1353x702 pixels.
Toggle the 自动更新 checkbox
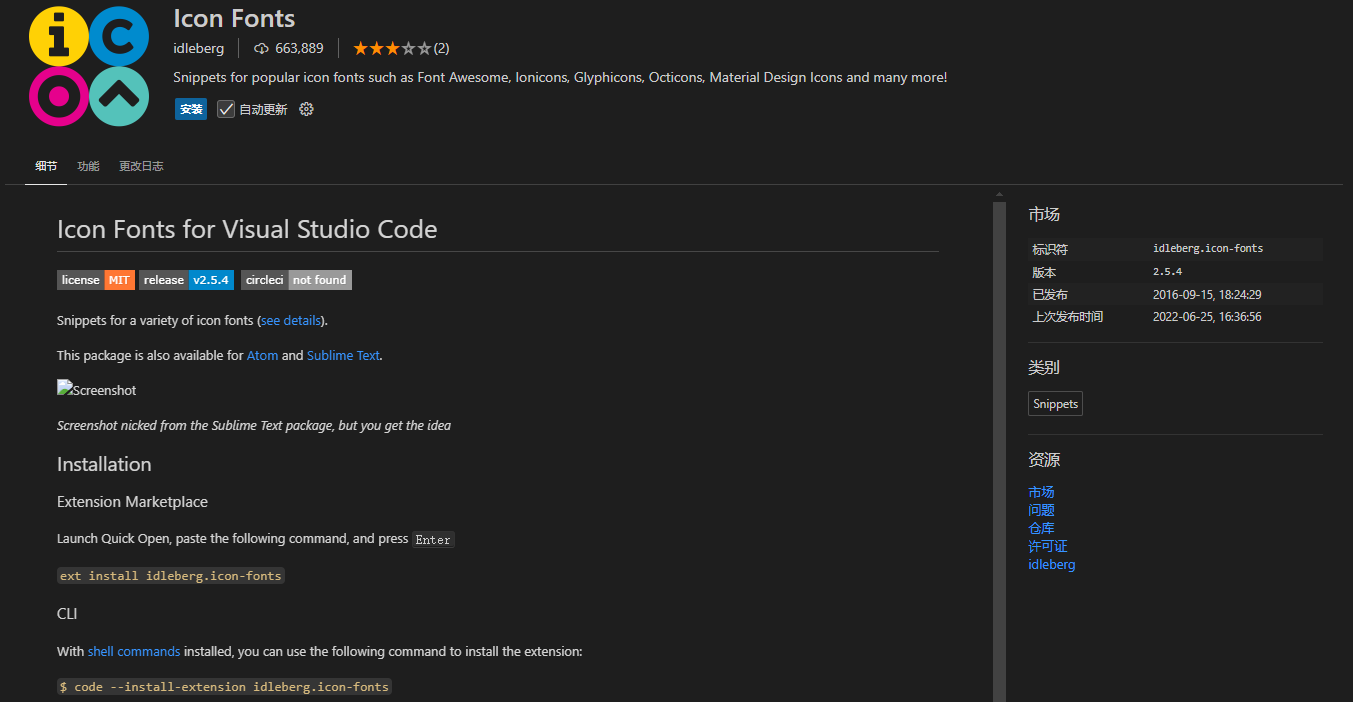[x=226, y=109]
